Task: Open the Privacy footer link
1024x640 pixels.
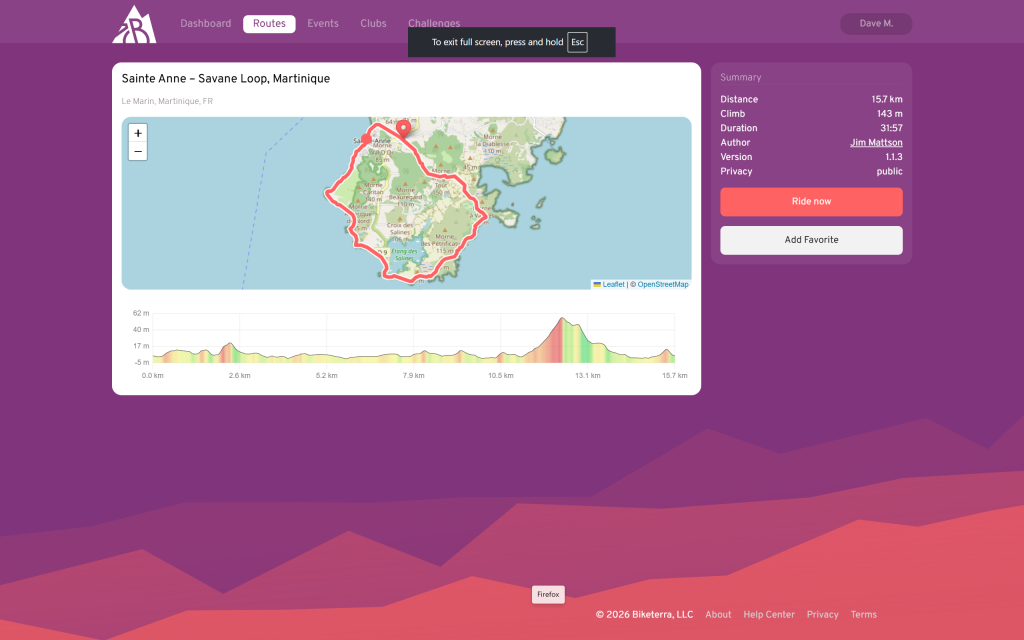Action: pos(822,615)
